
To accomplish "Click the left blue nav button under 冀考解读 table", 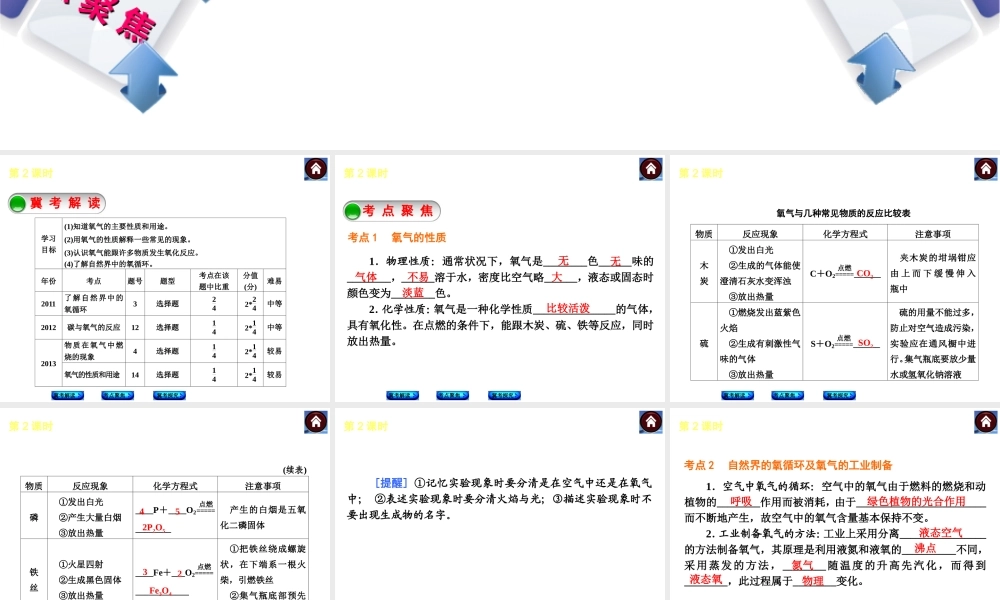I will [68, 395].
